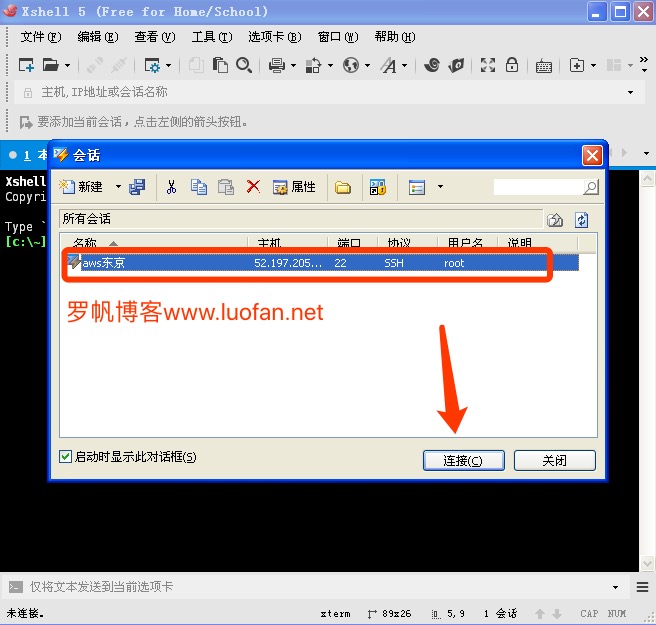Open the 文件(F) menu
656x625 pixels.
pos(41,37)
